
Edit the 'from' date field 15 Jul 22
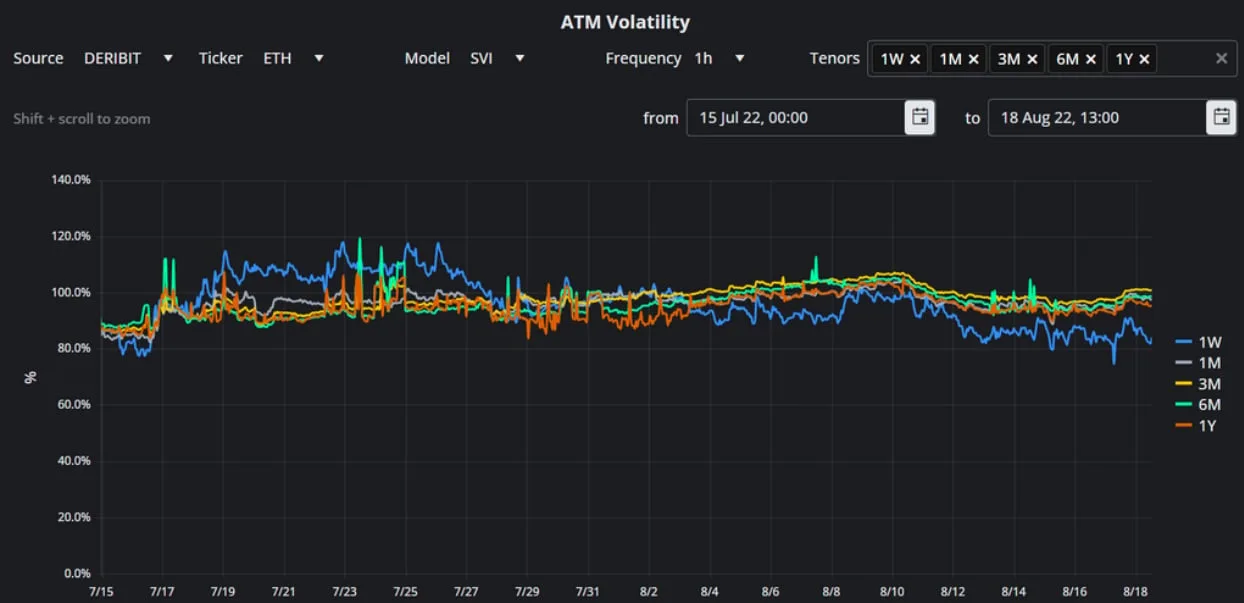tap(796, 118)
